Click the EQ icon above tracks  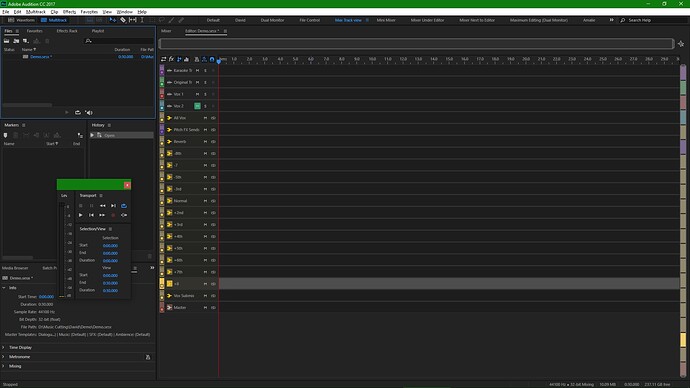186,59
